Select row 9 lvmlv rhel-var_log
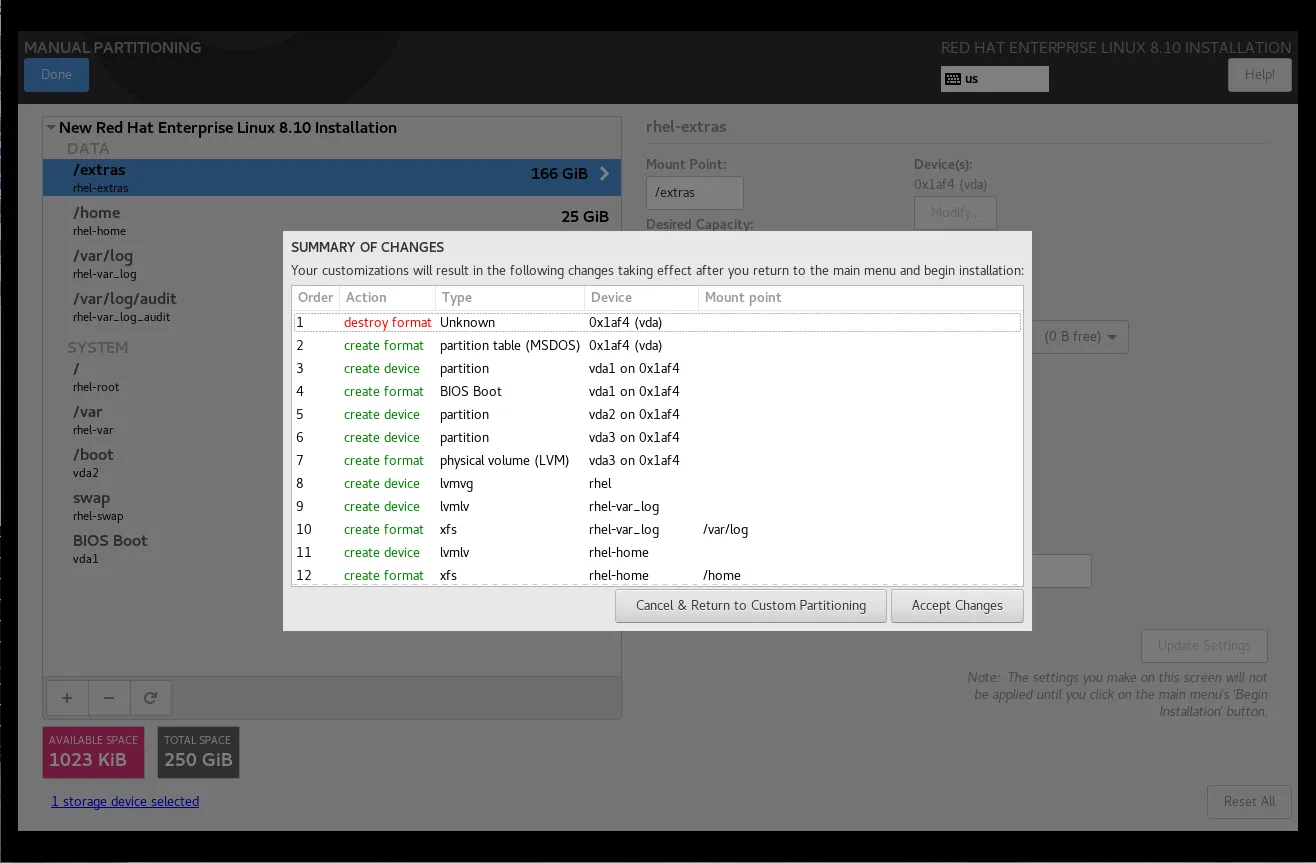Viewport: 1316px width, 863px height. [x=657, y=506]
